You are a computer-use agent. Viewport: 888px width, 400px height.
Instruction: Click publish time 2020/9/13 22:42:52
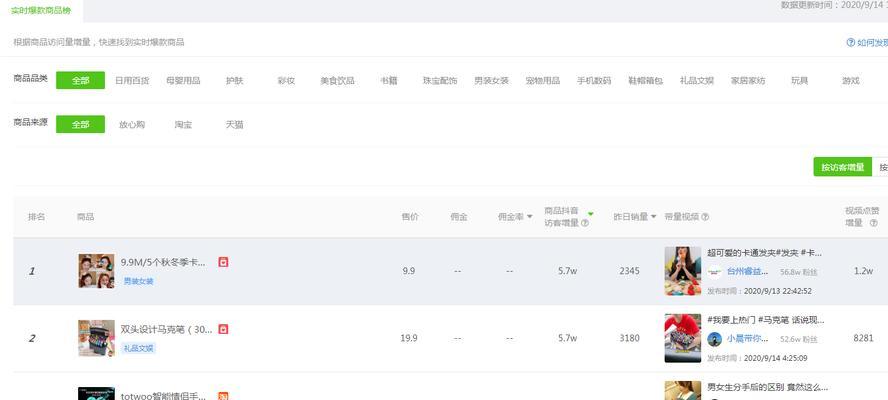click(x=778, y=291)
